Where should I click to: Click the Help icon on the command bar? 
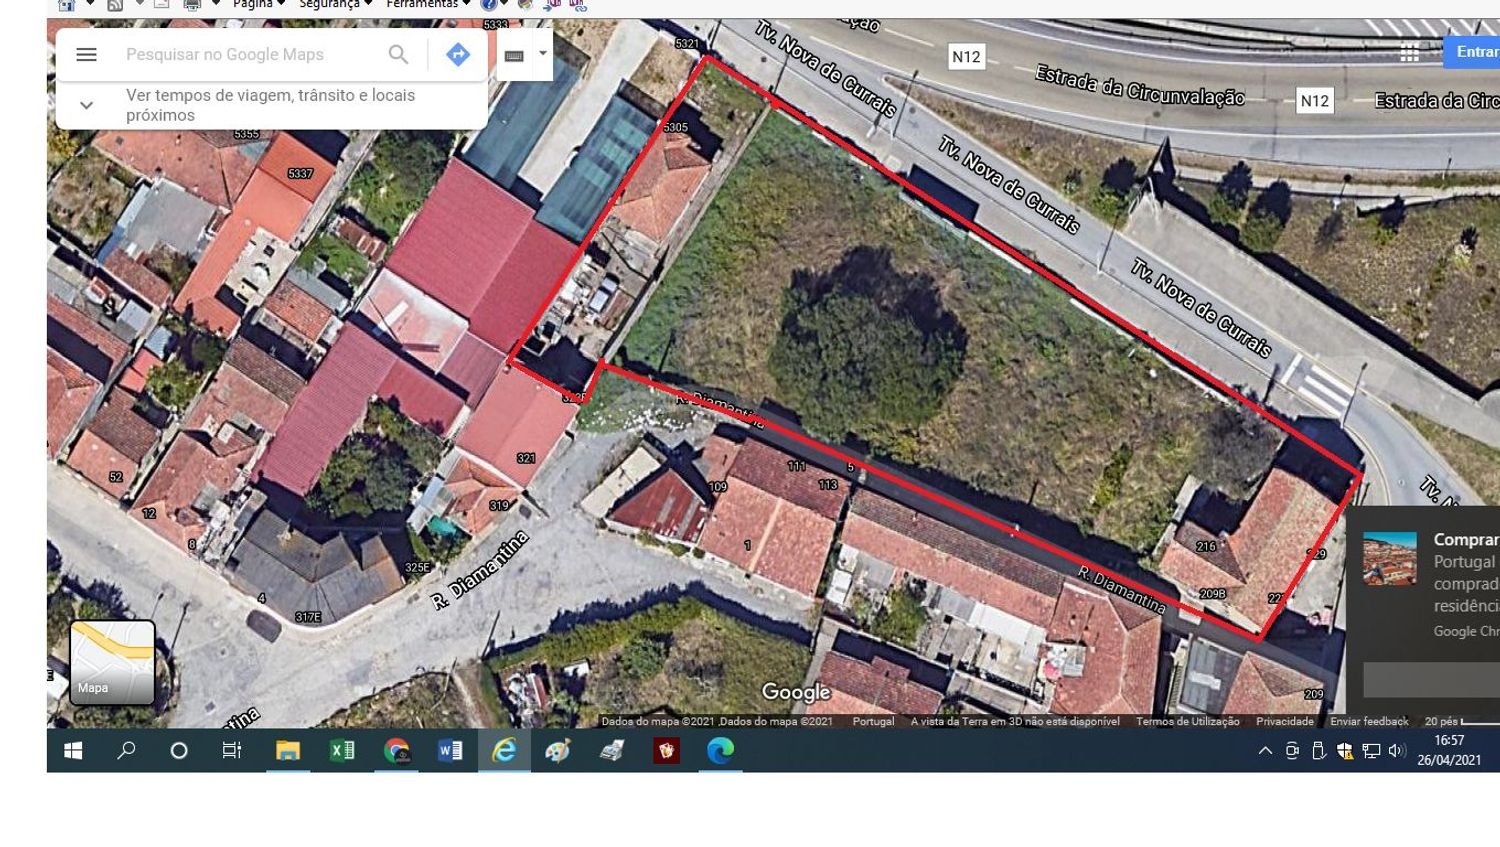click(x=488, y=4)
